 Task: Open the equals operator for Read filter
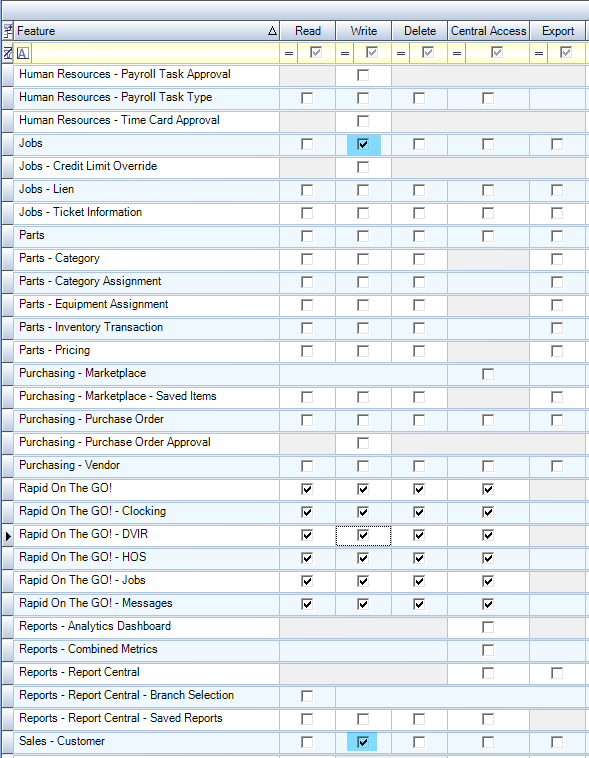point(289,53)
